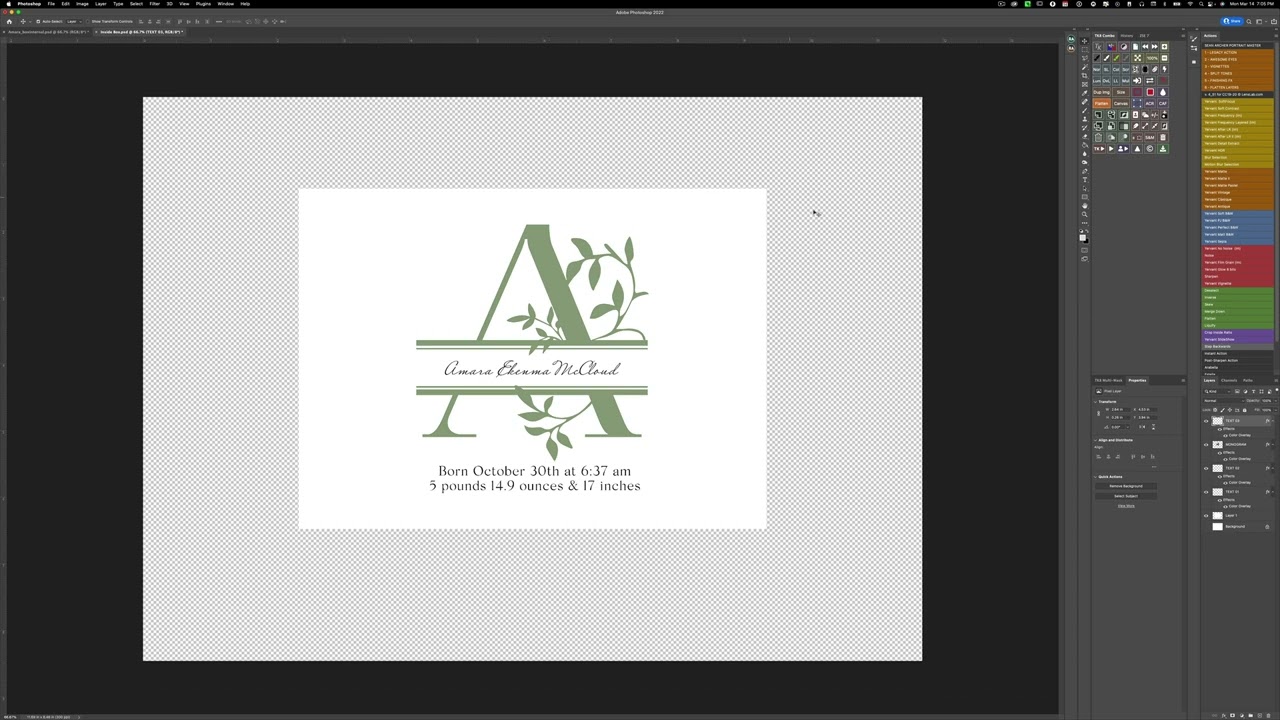Click the S&M button in TK8 panel
Image resolution: width=1280 pixels, height=720 pixels.
point(1149,137)
